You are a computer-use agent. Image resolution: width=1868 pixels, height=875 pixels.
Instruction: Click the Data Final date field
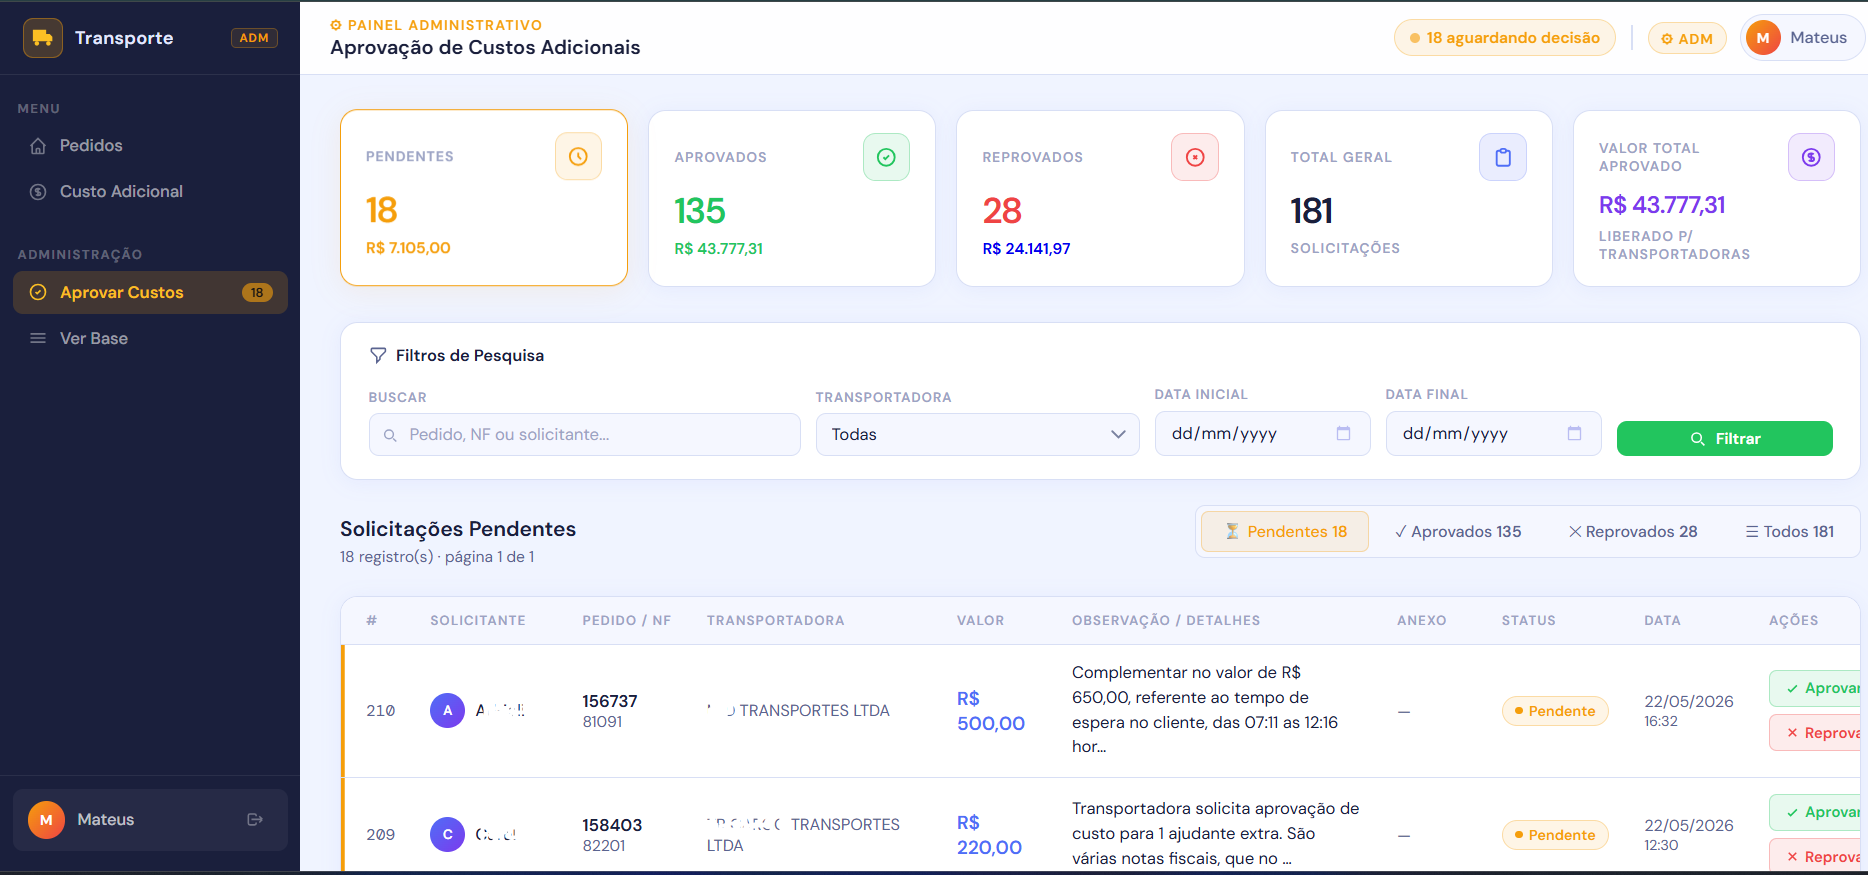pos(1494,434)
